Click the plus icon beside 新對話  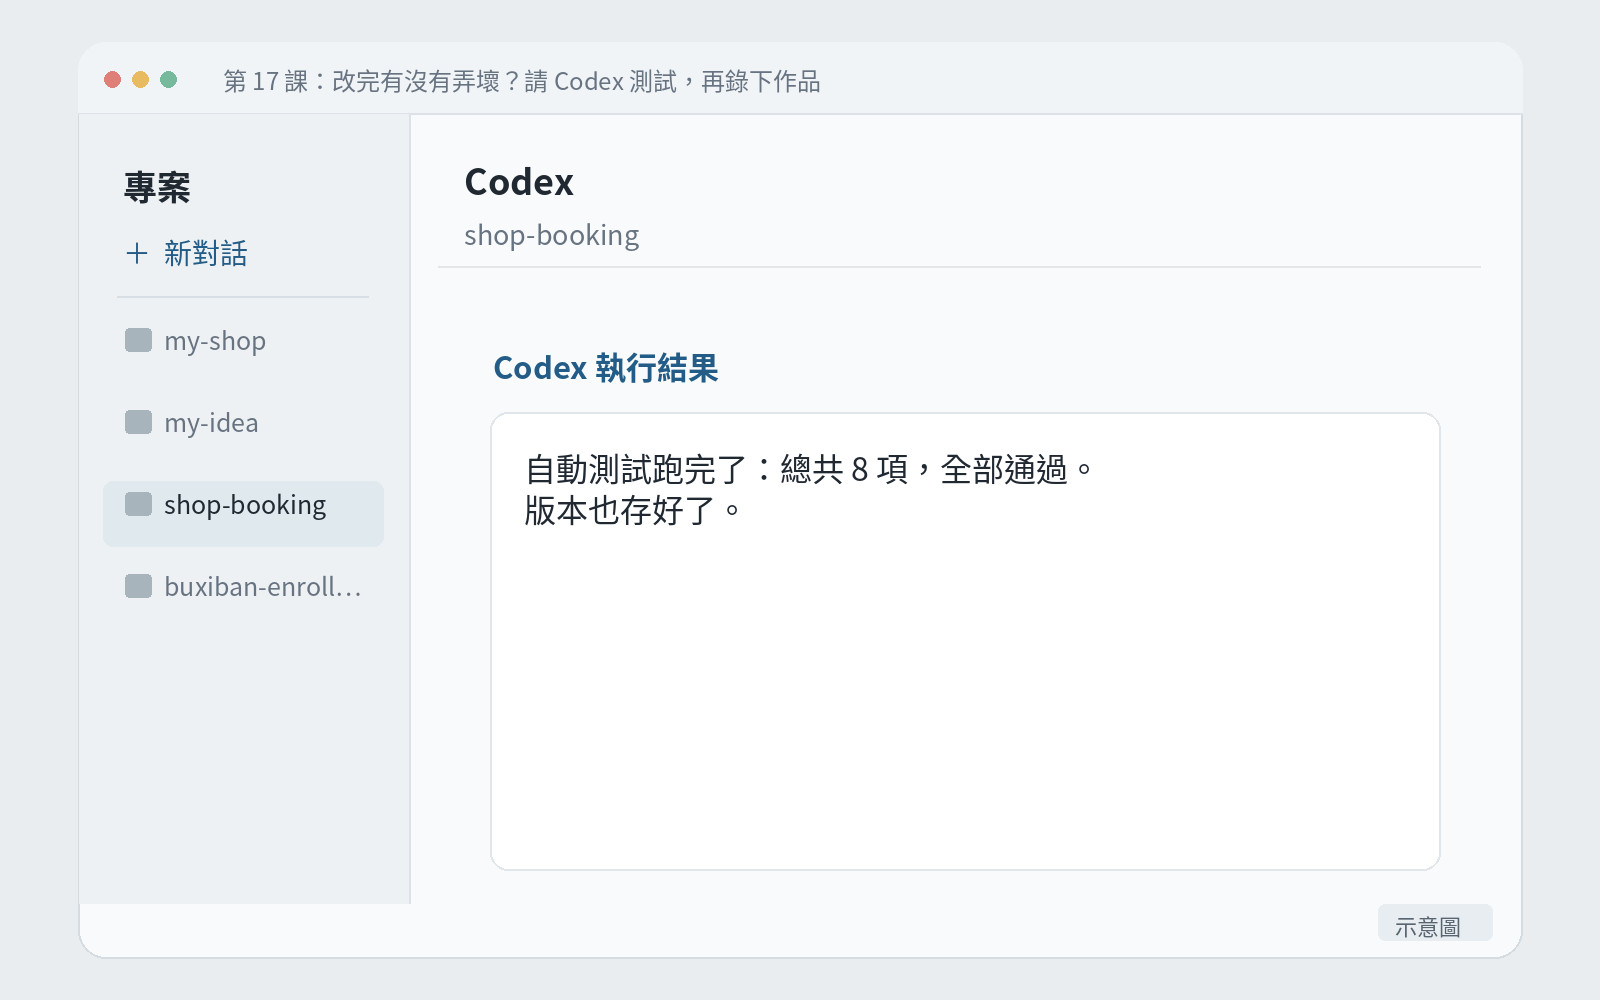(137, 253)
